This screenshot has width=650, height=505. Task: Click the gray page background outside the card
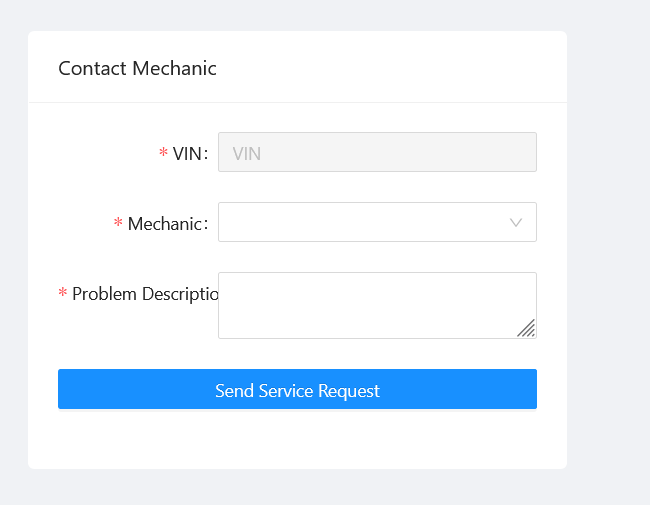coord(608,250)
